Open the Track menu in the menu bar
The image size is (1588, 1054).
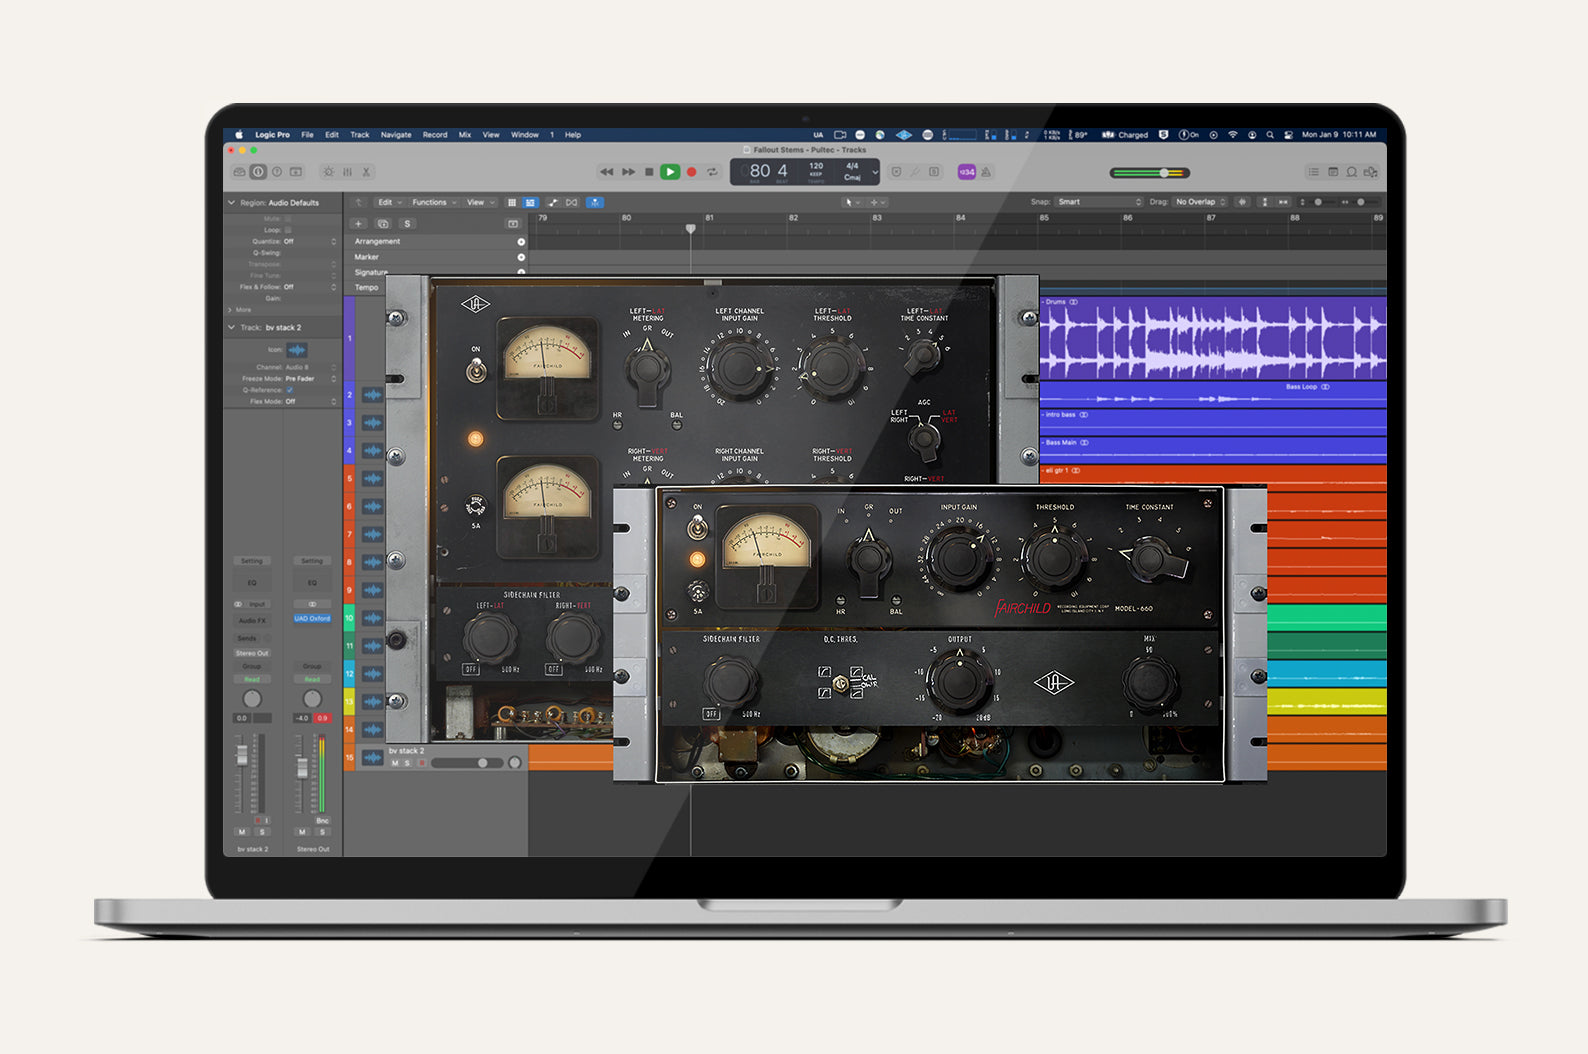point(360,135)
